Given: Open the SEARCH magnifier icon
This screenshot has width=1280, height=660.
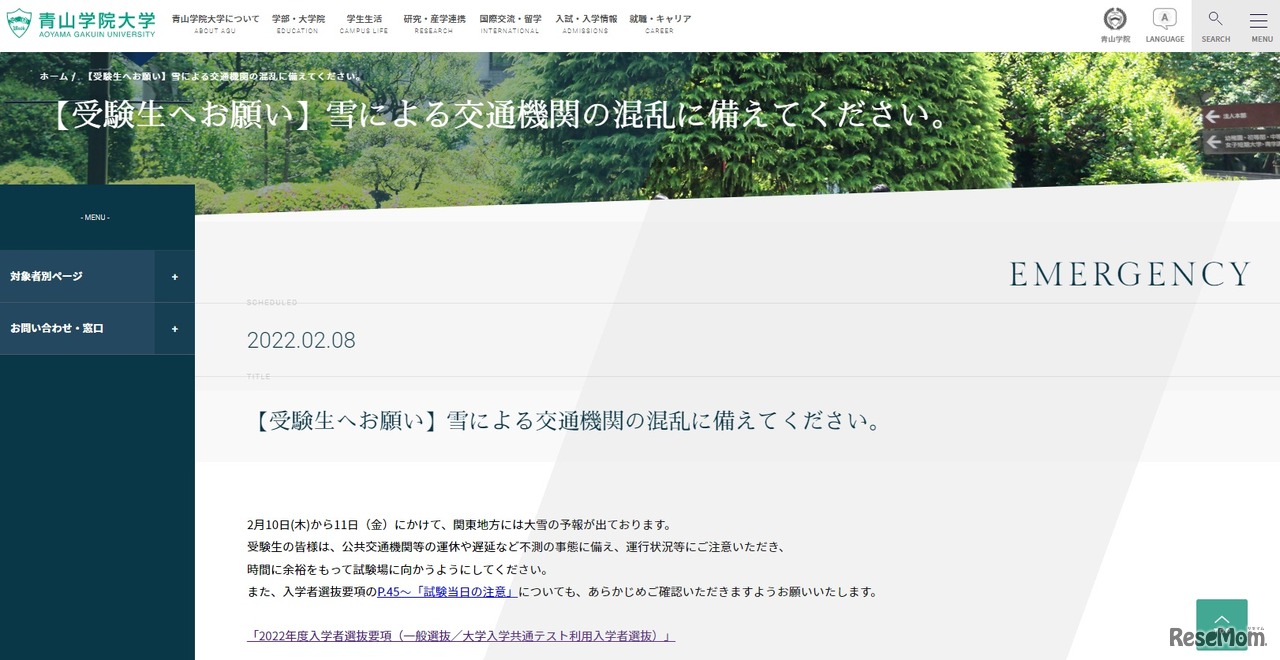Looking at the screenshot, I should point(1216,25).
